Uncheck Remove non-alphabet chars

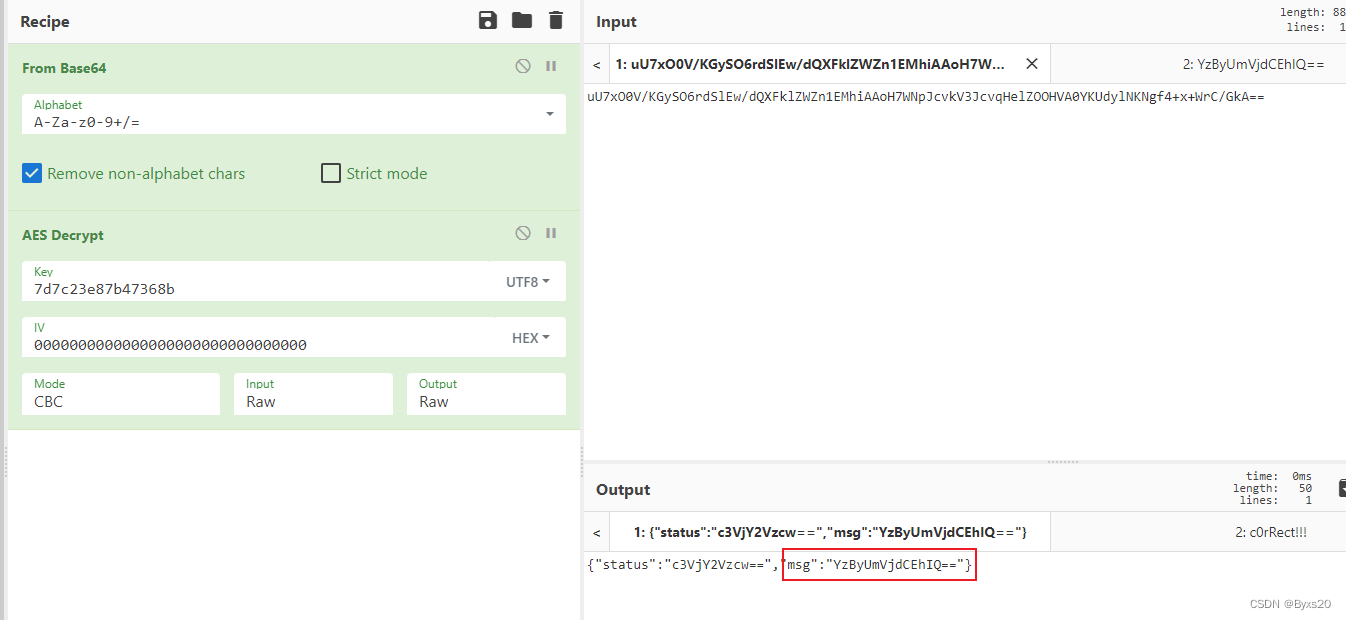pos(31,173)
